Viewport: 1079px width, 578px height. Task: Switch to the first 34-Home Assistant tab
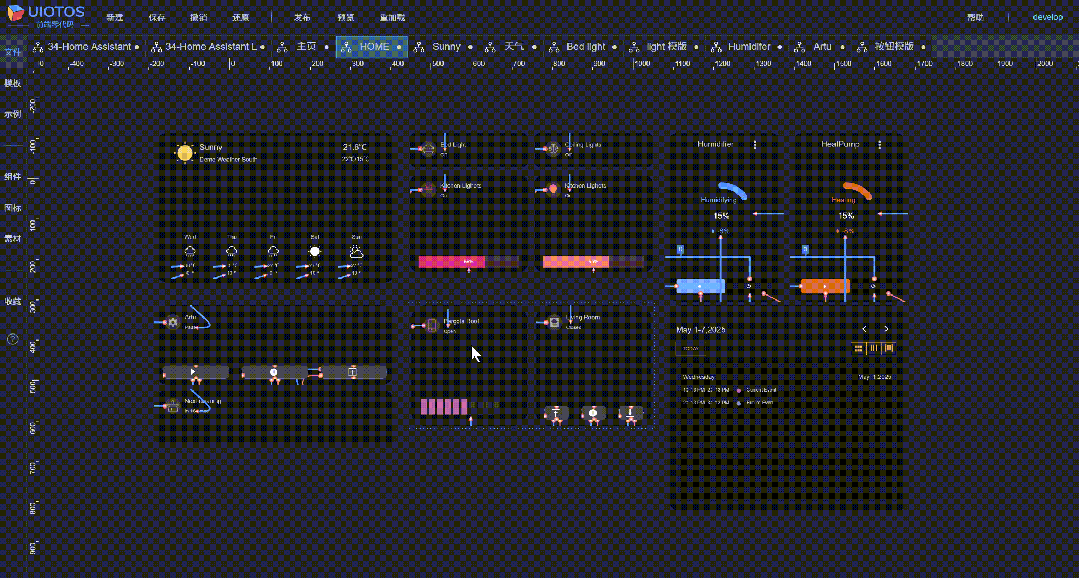(x=86, y=47)
